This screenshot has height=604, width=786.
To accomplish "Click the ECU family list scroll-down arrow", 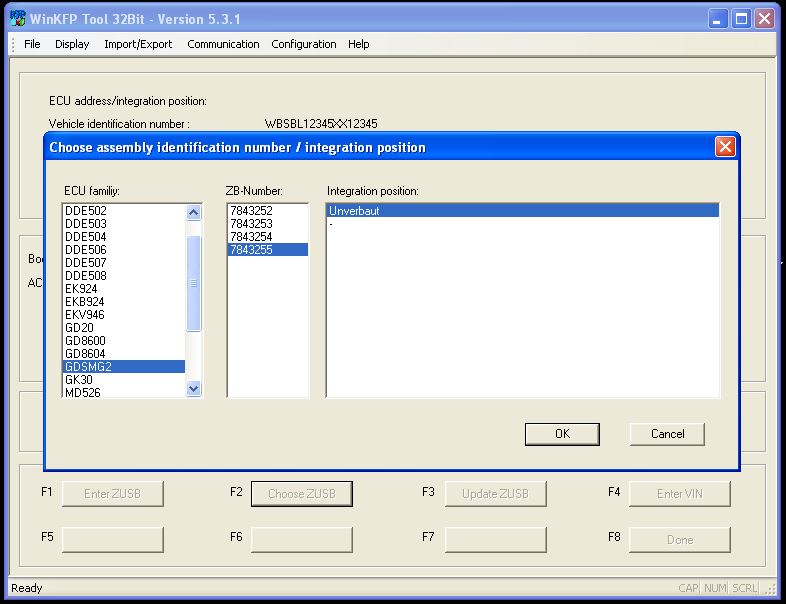I will click(x=193, y=388).
